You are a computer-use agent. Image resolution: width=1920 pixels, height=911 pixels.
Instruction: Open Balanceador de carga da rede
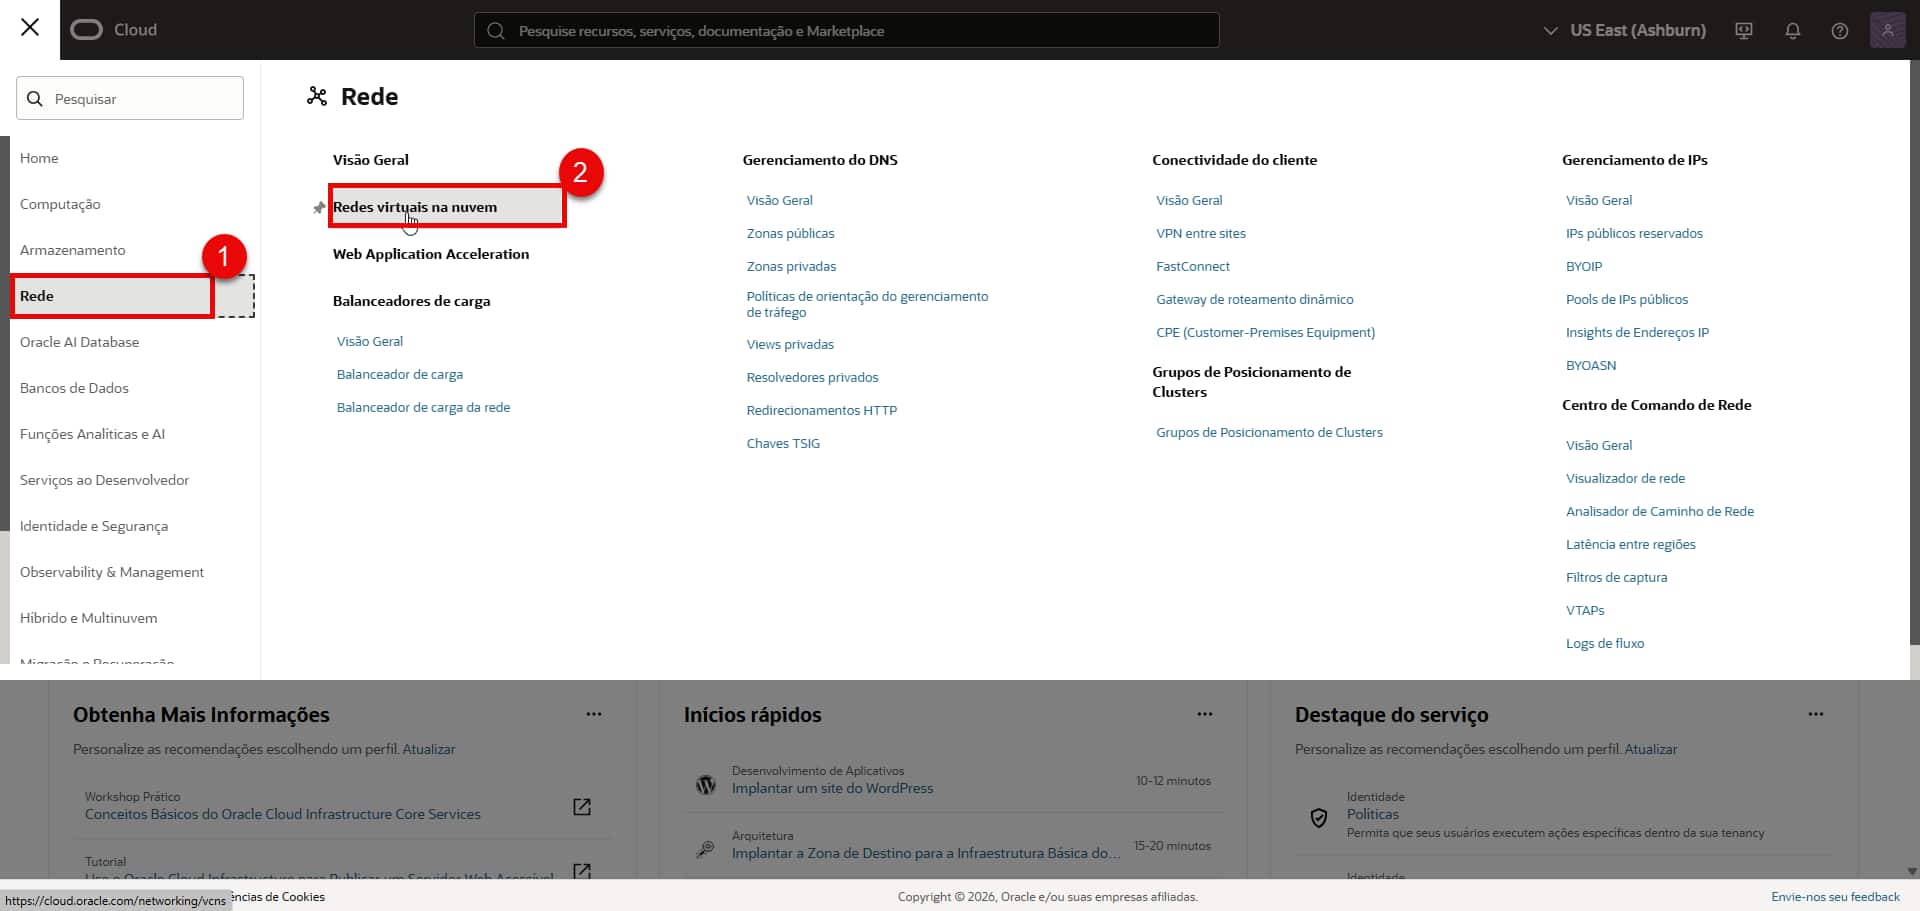pos(424,407)
